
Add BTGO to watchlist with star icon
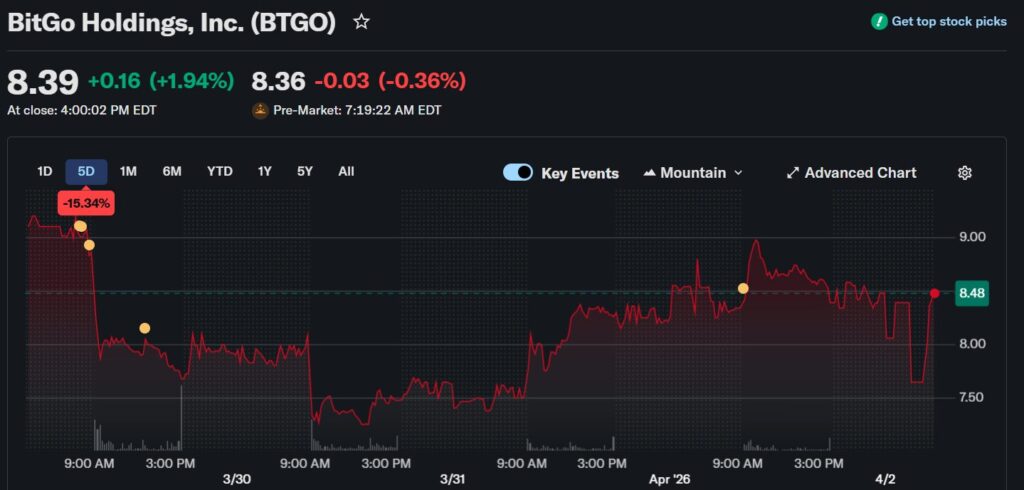pyautogui.click(x=362, y=22)
